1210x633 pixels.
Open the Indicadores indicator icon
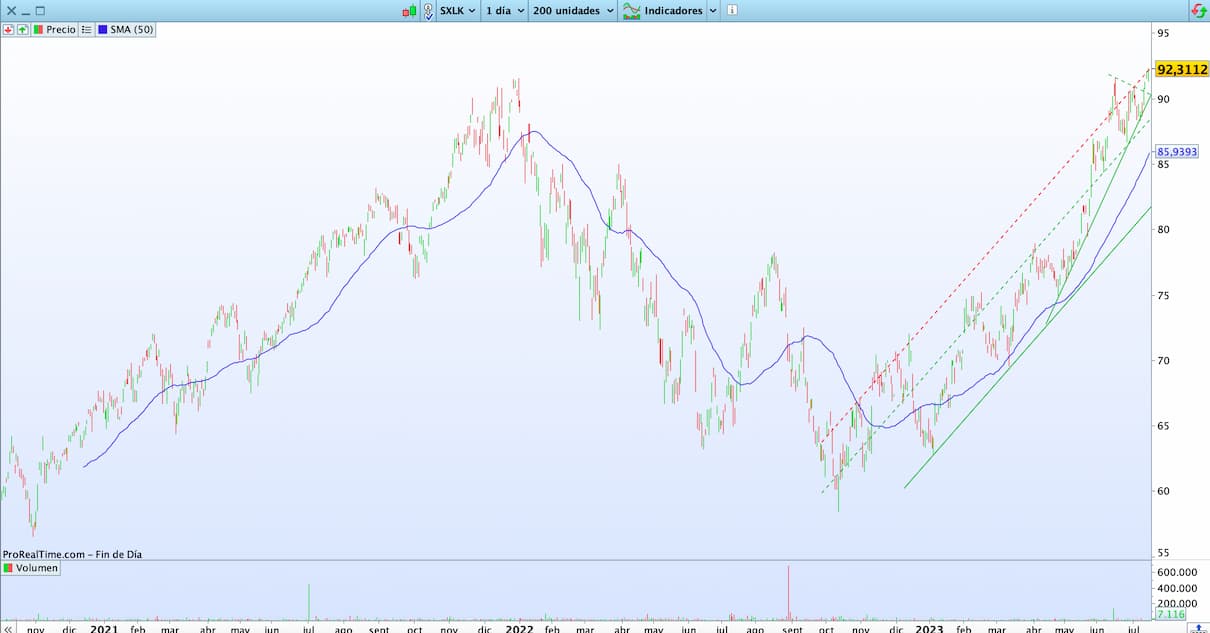pyautogui.click(x=632, y=11)
